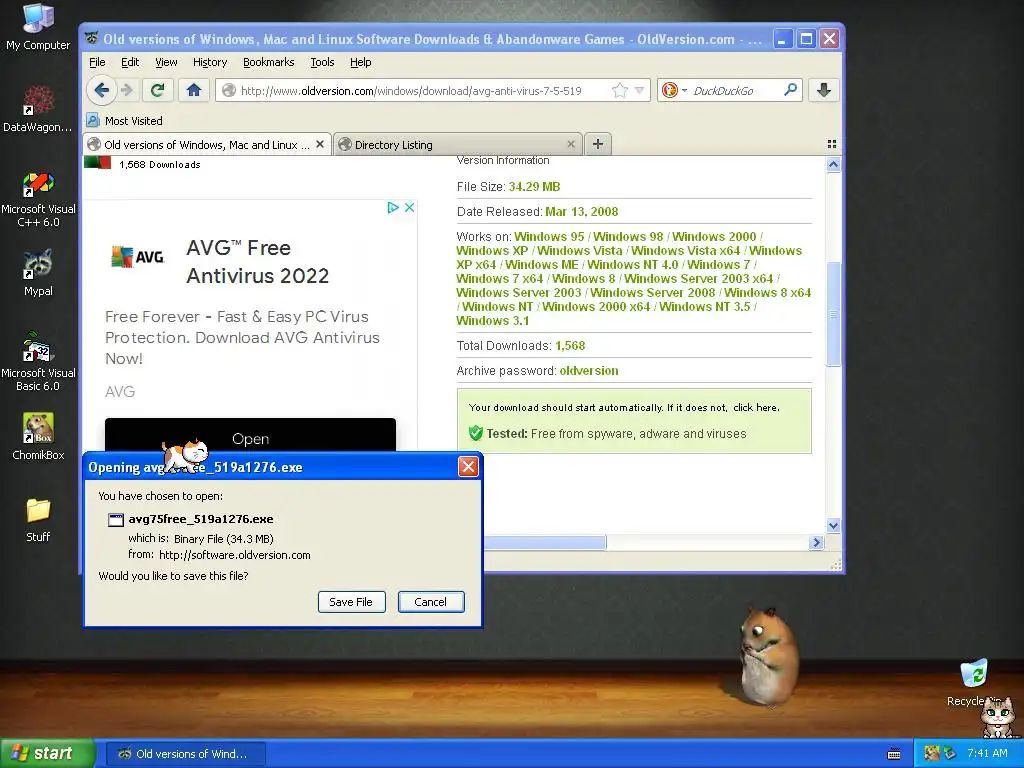The height and width of the screenshot is (768, 1024).
Task: Click the horizontal scrollbar thumb
Action: click(545, 542)
